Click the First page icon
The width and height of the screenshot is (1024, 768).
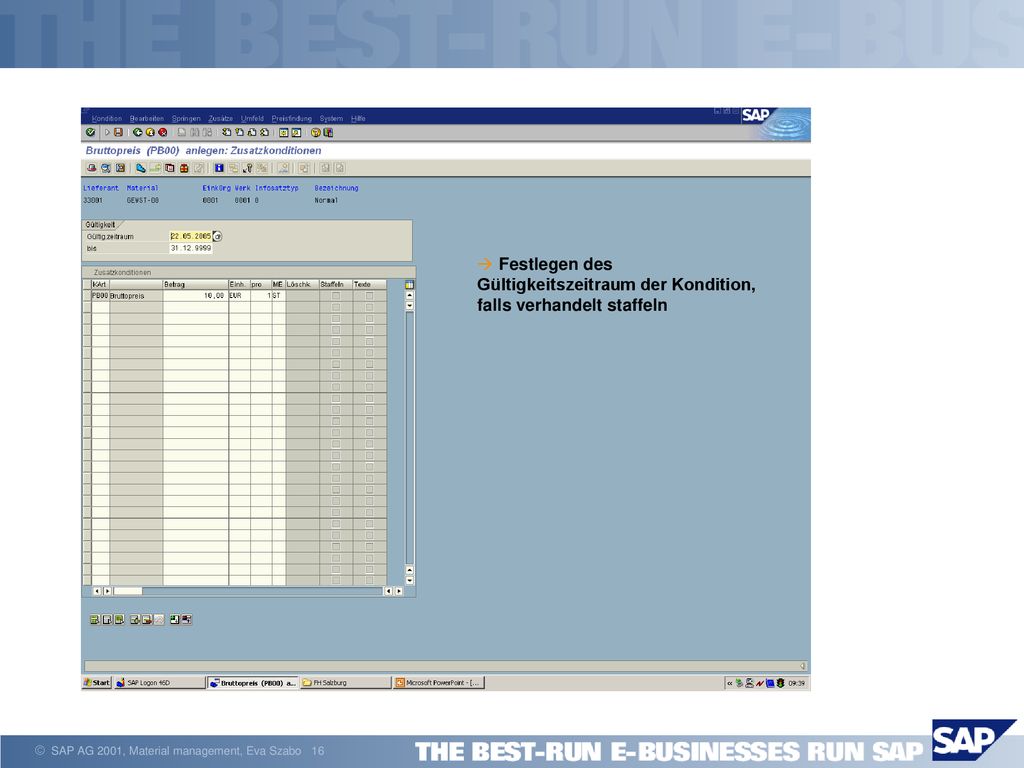tap(226, 133)
